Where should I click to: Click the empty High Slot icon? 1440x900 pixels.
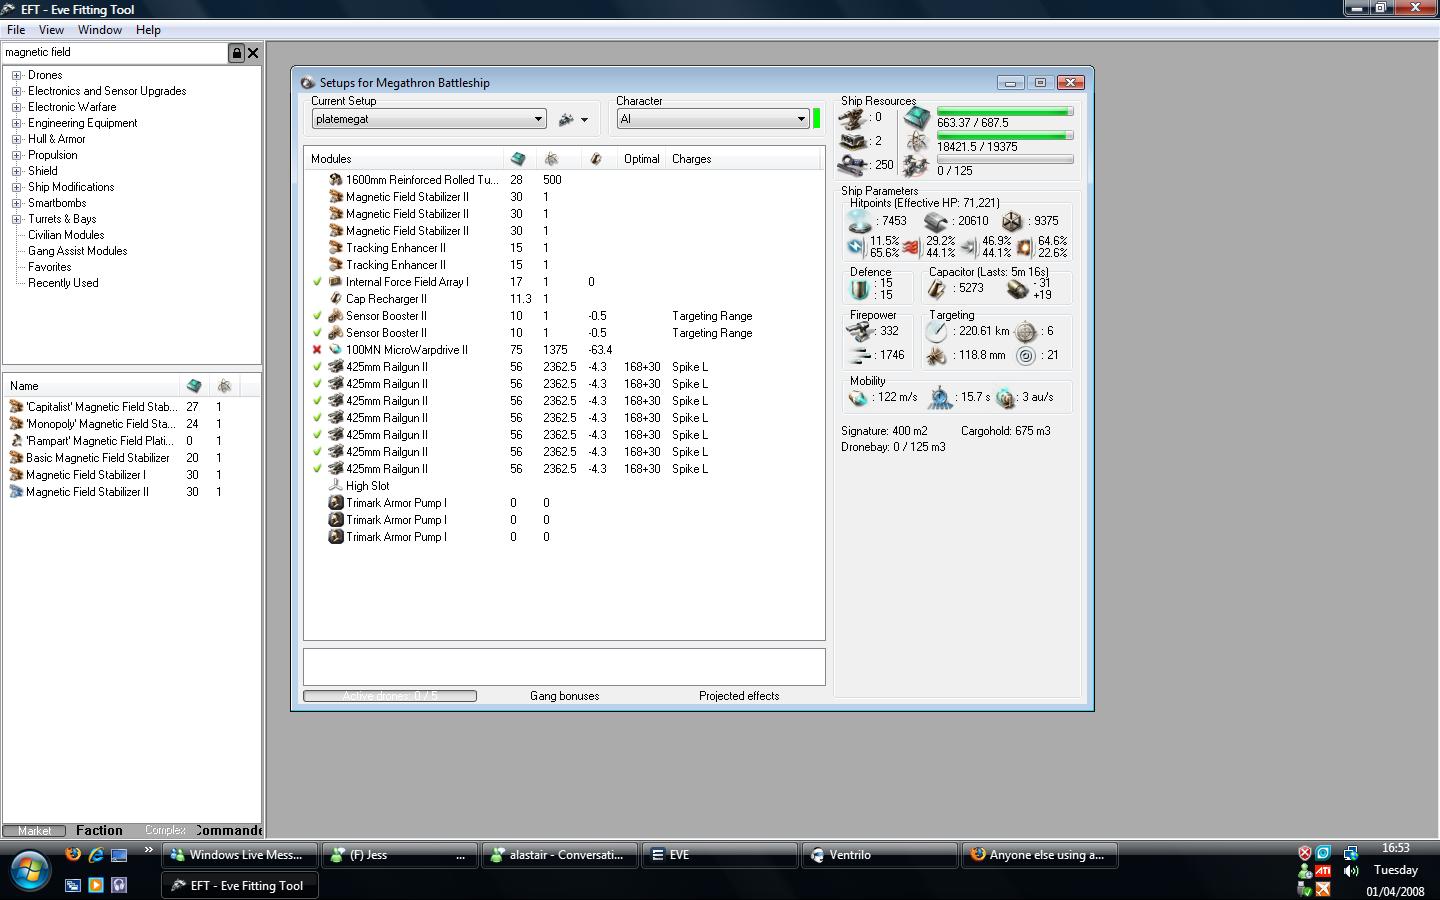(x=336, y=486)
